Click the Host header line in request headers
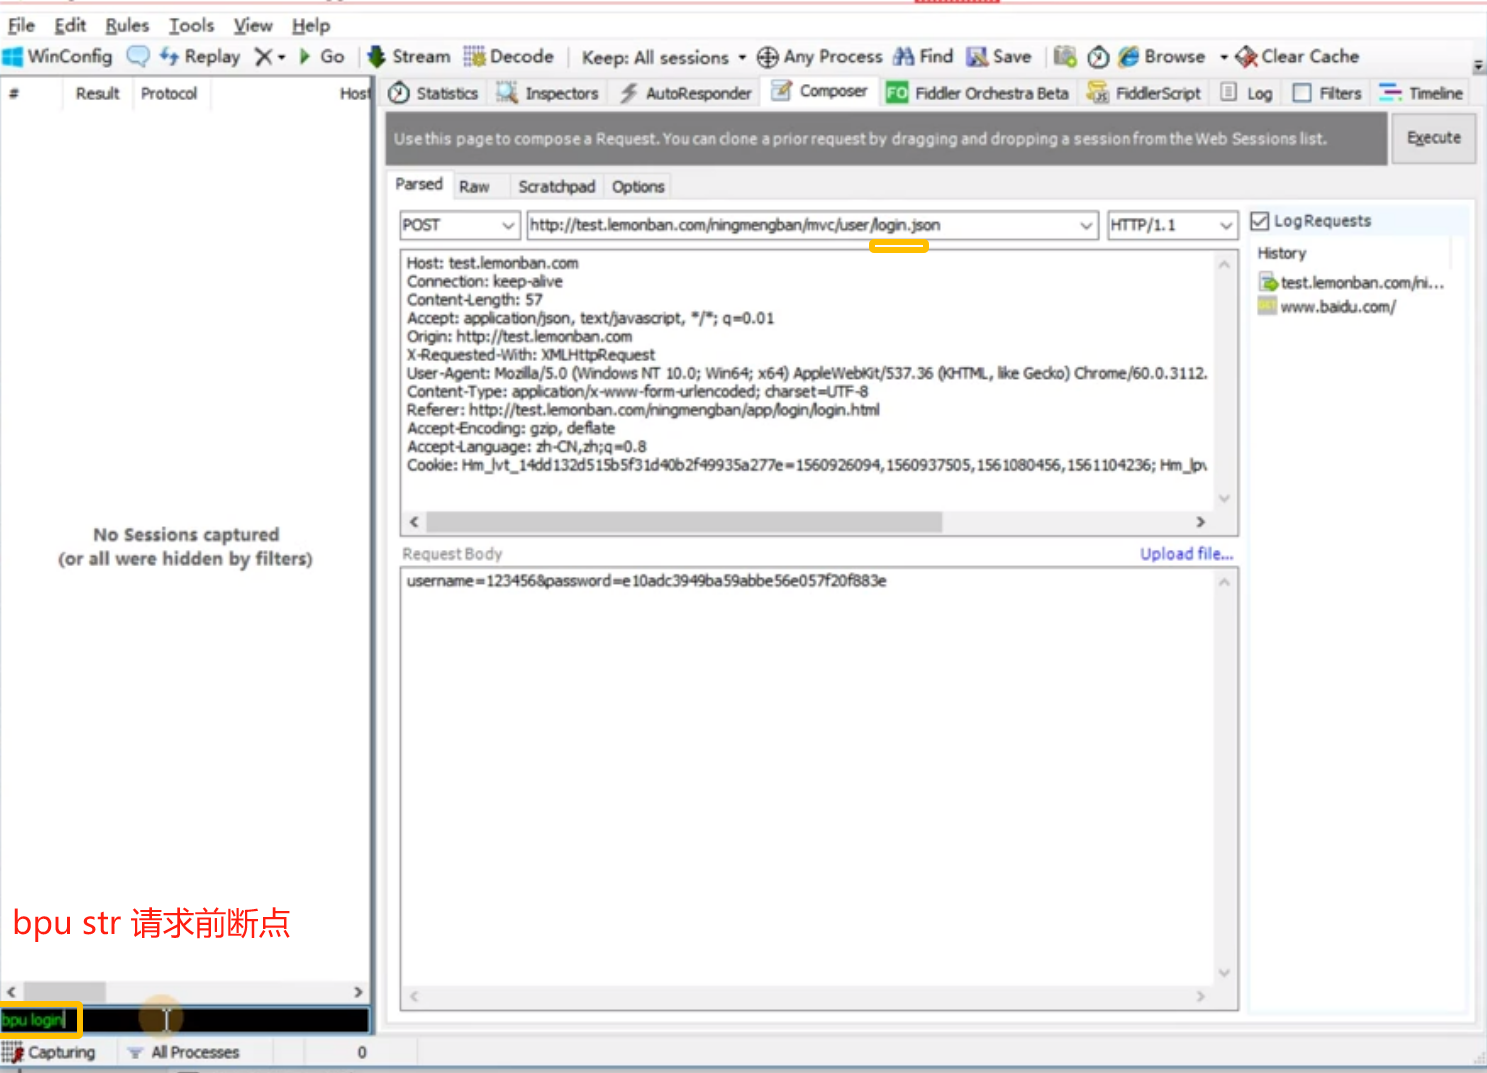1487x1073 pixels. click(492, 263)
